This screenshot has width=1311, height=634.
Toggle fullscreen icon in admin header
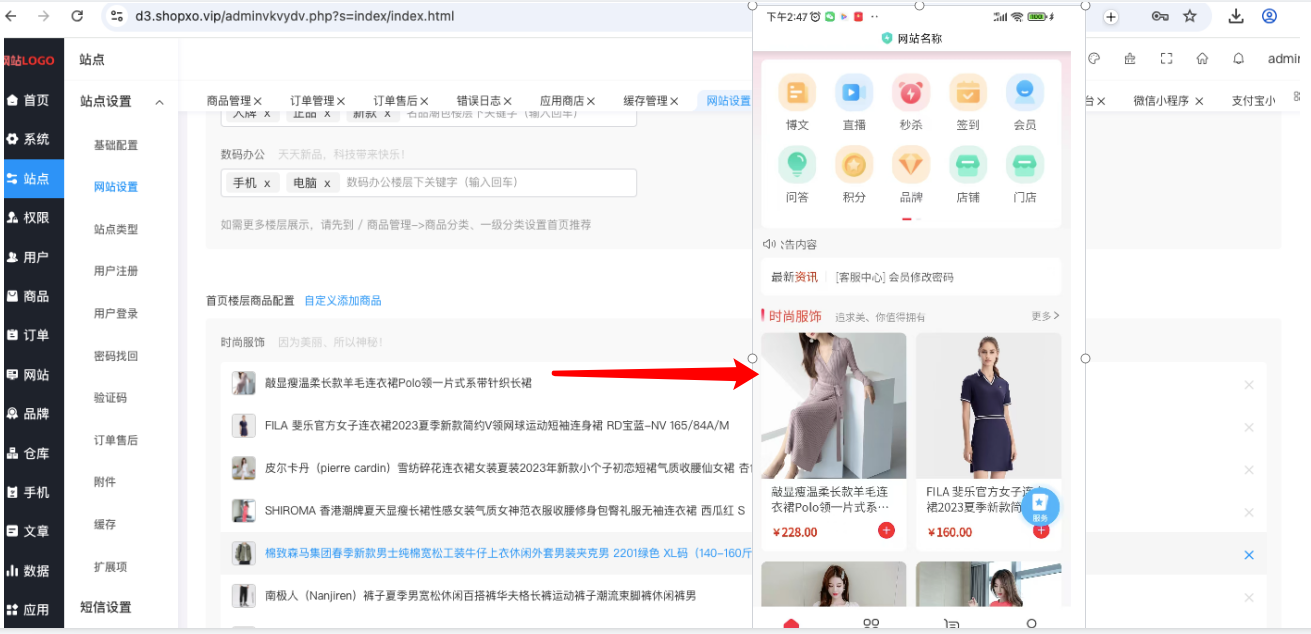(1166, 58)
